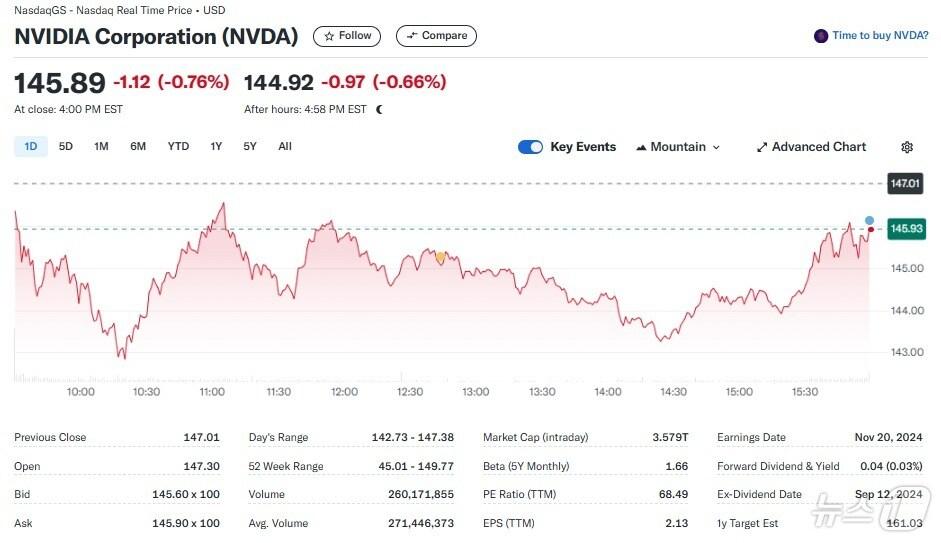Viewport: 941px width, 543px height.
Task: Click the blue dot marker at chart end
Action: click(869, 220)
